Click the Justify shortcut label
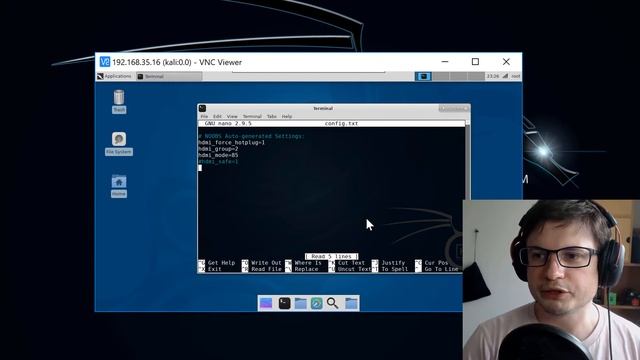This screenshot has height=360, width=640. point(393,263)
